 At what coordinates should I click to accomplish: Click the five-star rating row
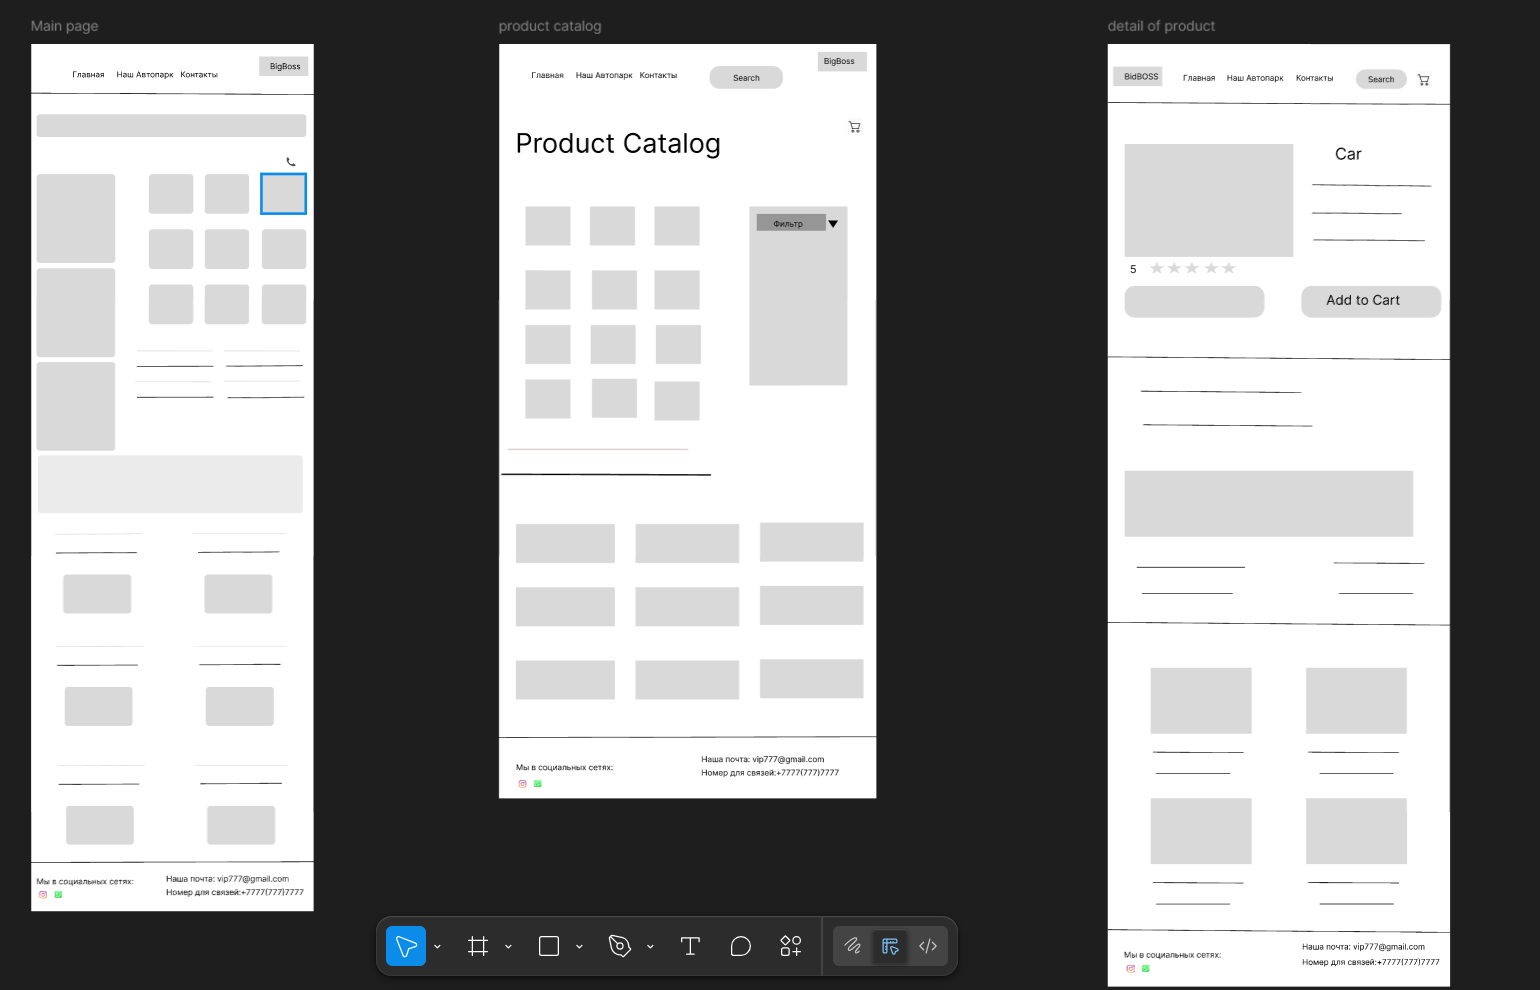pos(1192,268)
